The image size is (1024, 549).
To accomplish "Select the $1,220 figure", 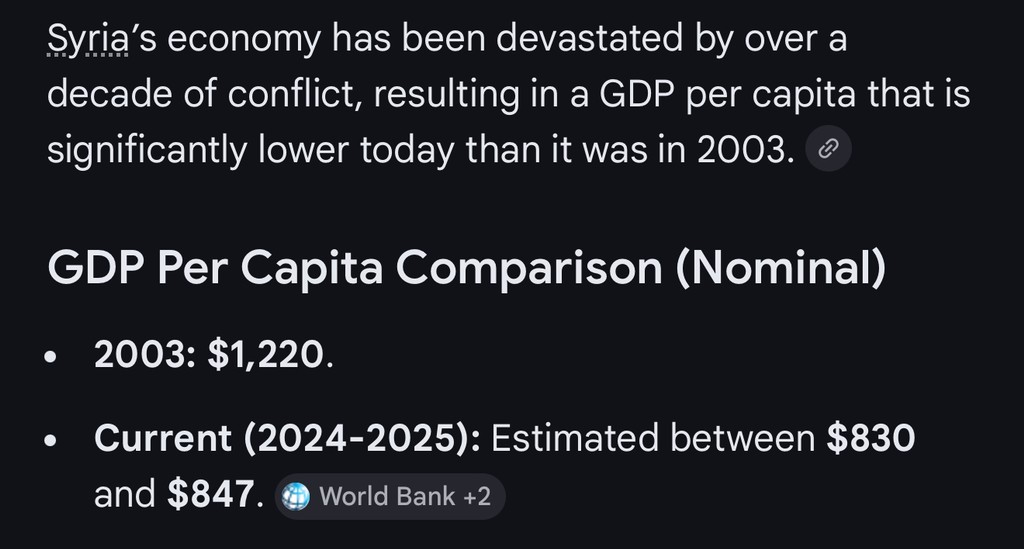I will pyautogui.click(x=266, y=355).
